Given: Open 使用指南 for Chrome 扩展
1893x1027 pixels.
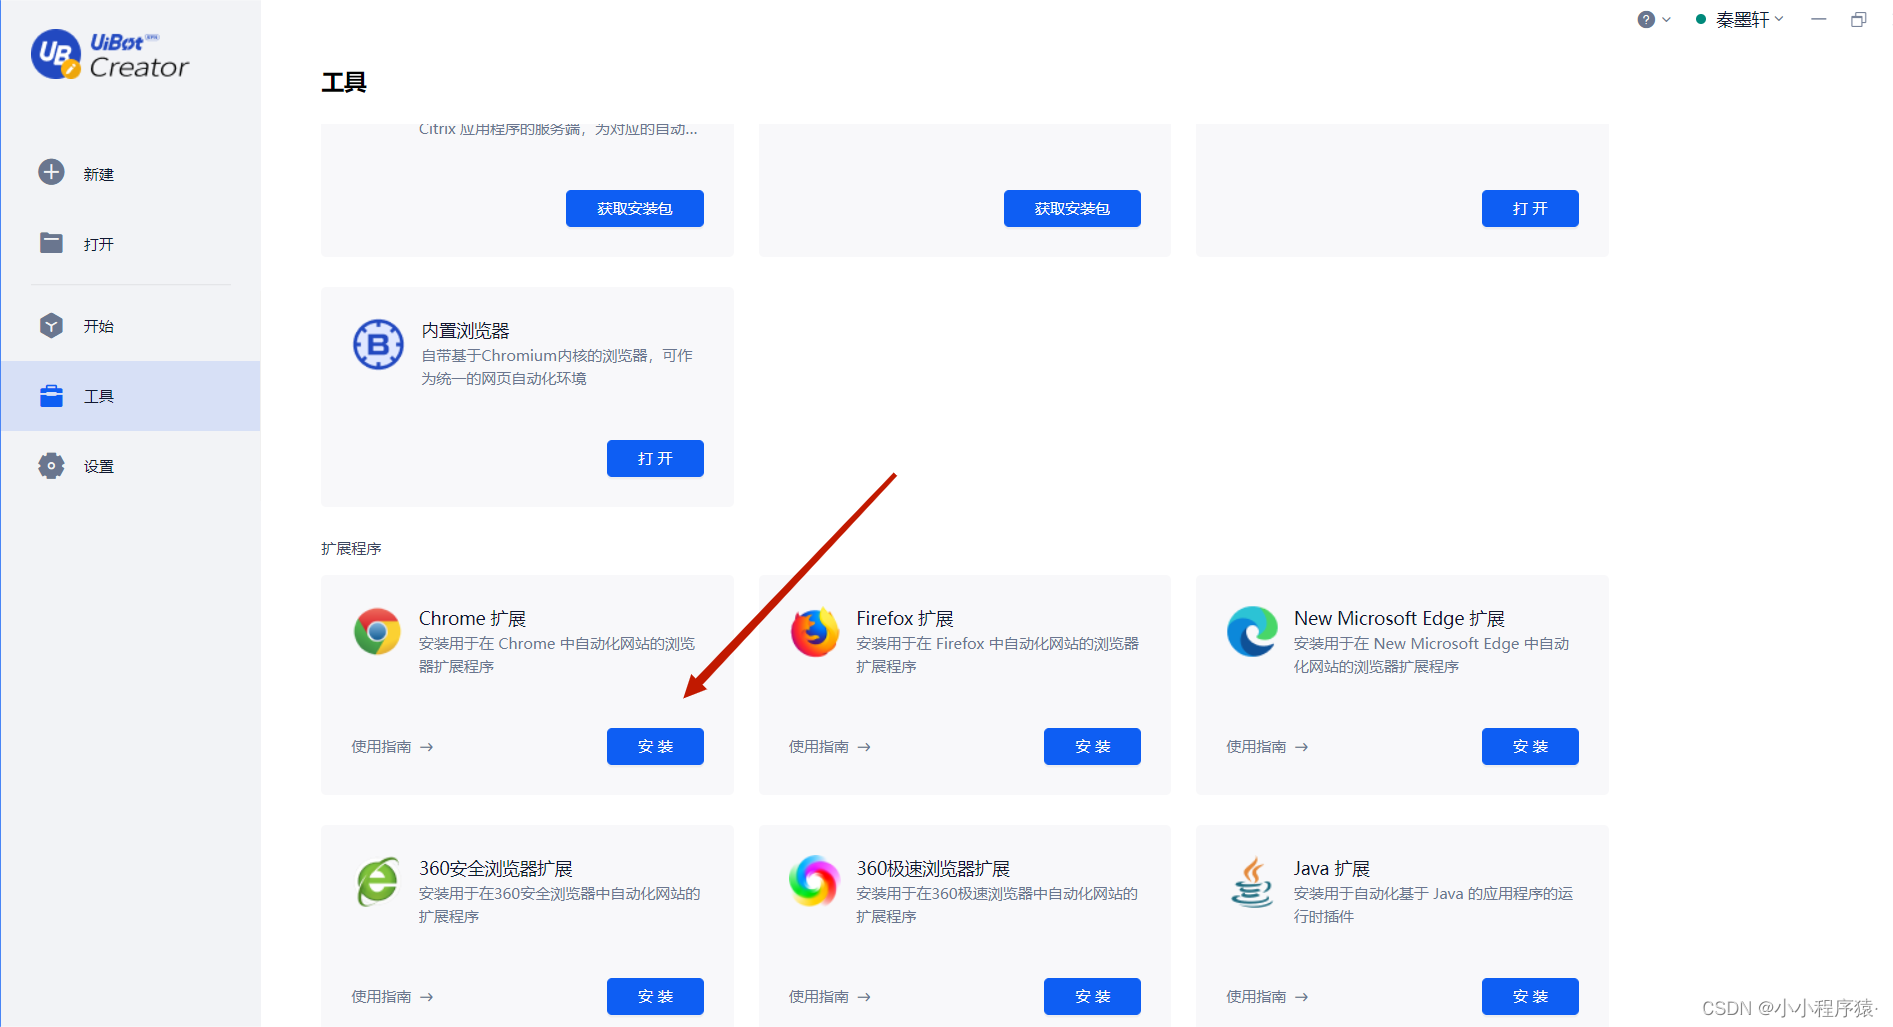Looking at the screenshot, I should pos(392,747).
